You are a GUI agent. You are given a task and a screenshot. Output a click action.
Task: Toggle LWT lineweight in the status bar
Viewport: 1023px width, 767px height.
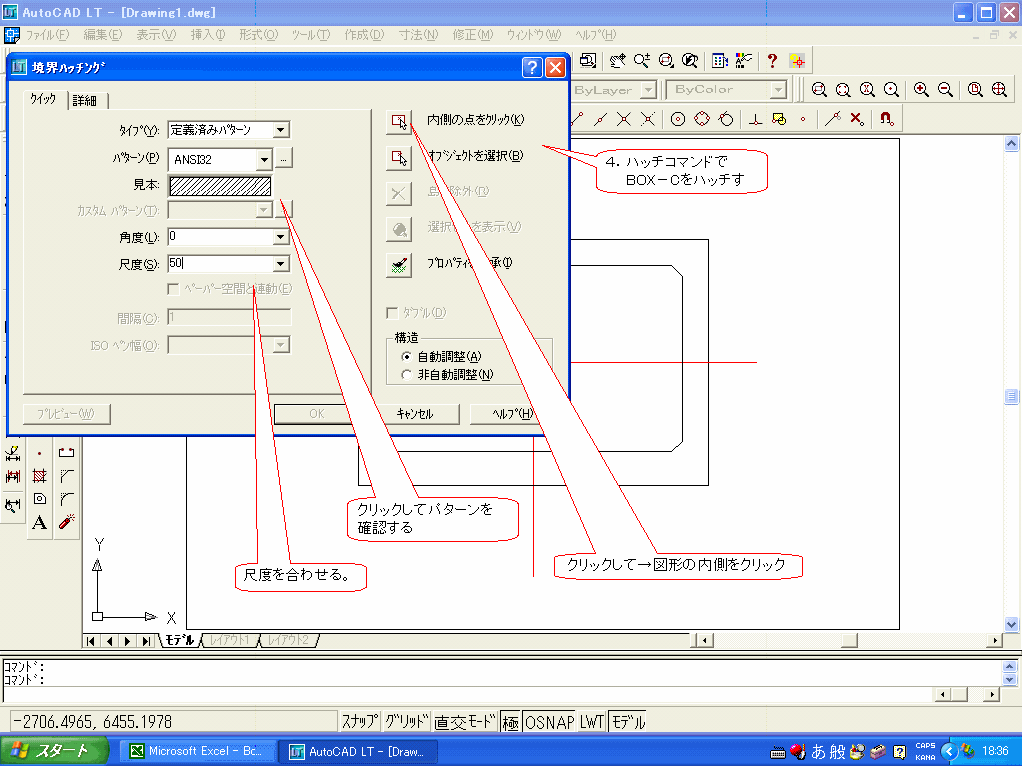coord(592,722)
